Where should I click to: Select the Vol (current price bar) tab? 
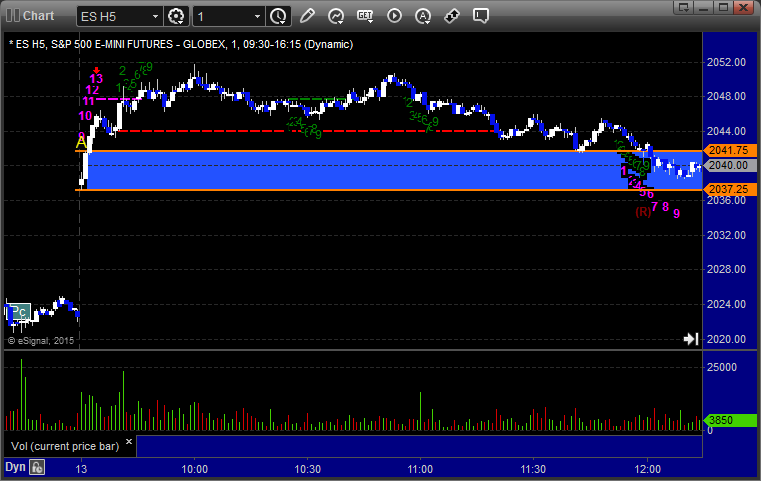click(x=60, y=445)
